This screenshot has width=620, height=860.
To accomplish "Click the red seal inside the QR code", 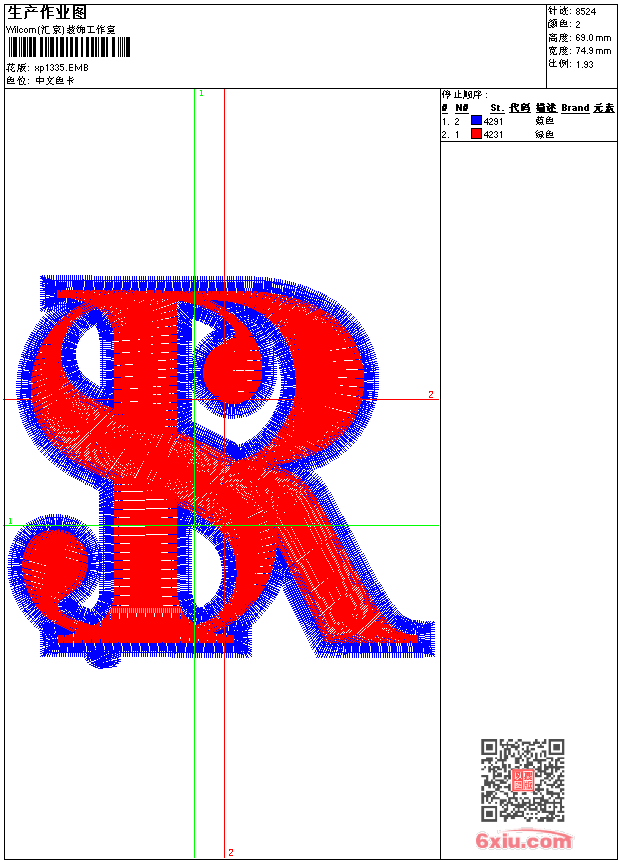I will [x=522, y=781].
